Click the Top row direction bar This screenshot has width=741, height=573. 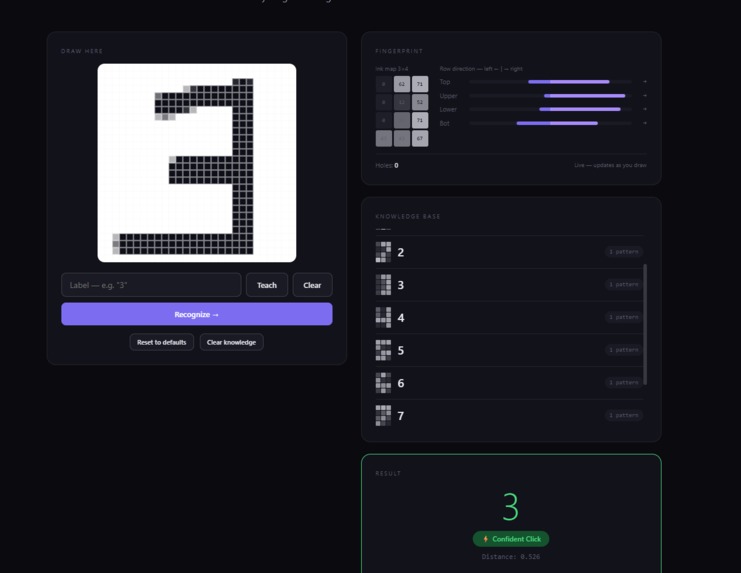tap(550, 82)
